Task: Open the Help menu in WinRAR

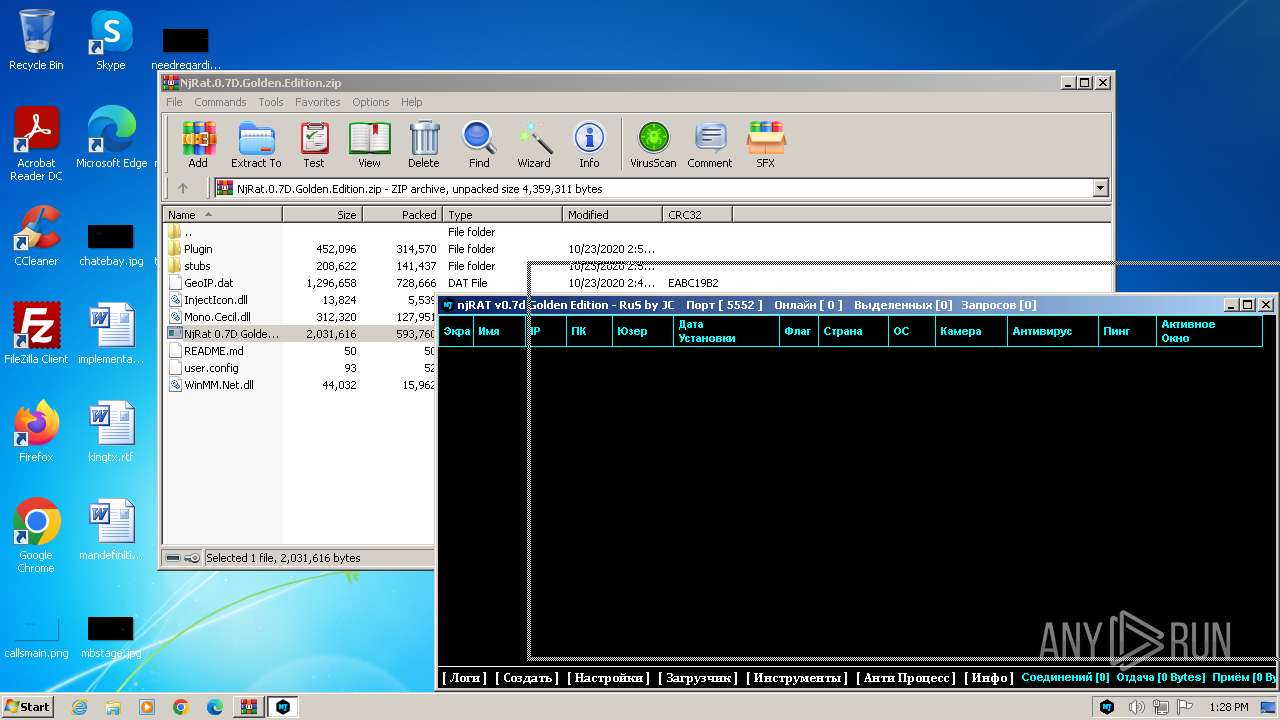Action: tap(411, 102)
